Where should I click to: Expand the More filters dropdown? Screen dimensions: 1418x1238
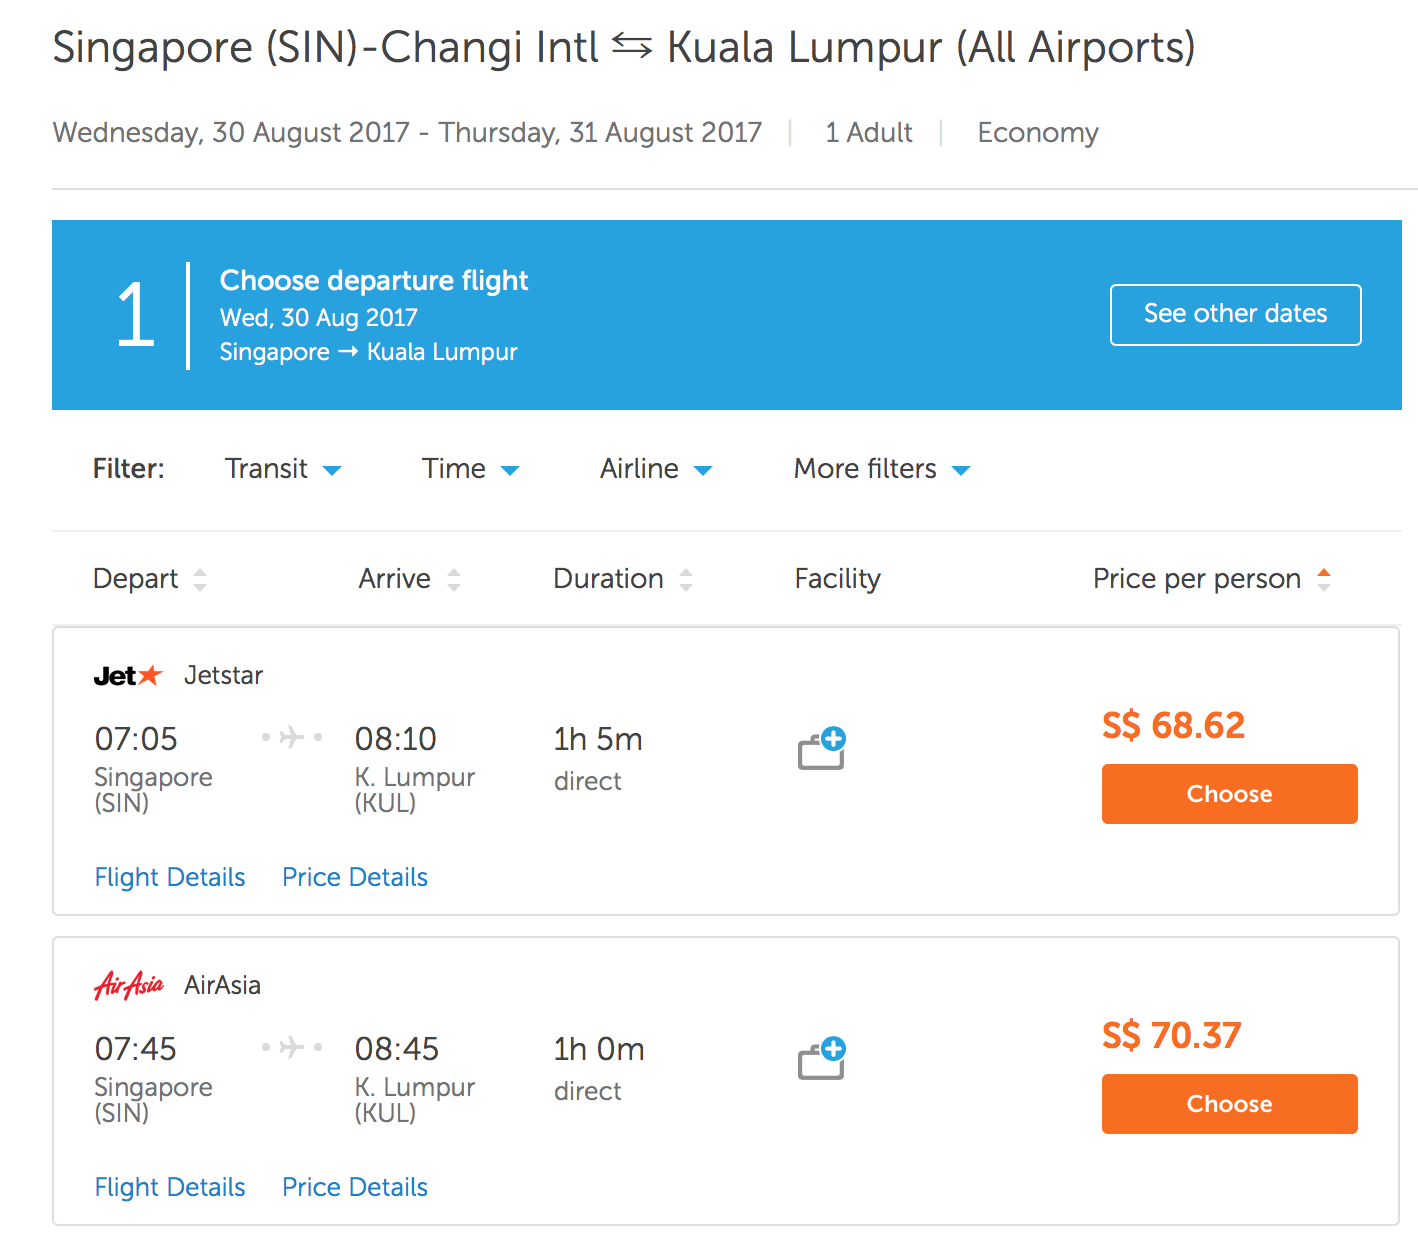(882, 469)
